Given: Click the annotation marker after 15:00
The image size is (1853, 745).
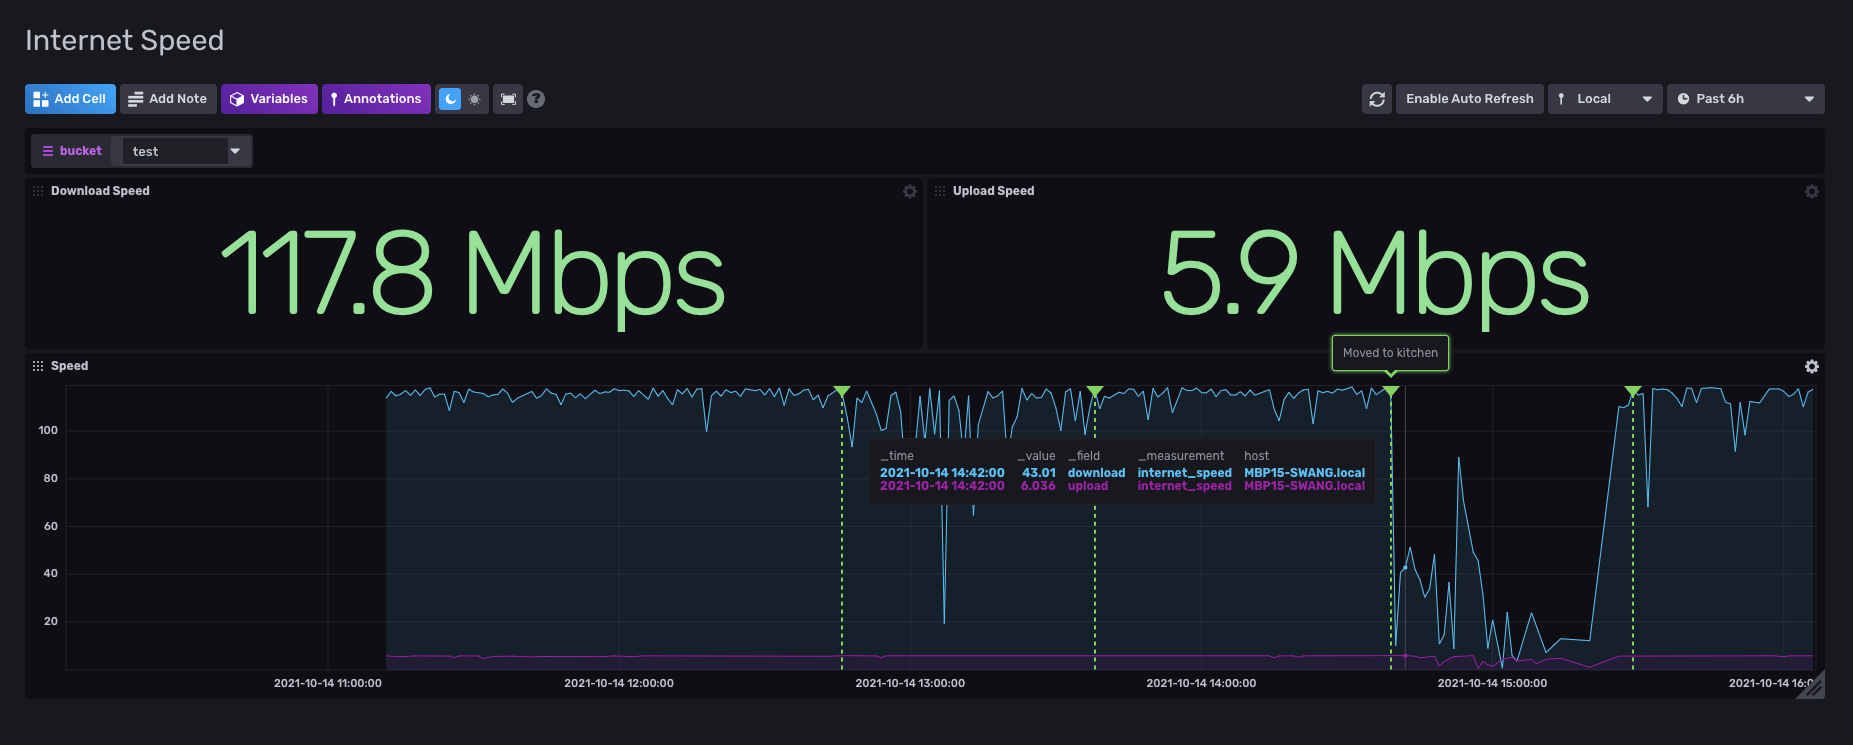Looking at the screenshot, I should (x=1633, y=391).
